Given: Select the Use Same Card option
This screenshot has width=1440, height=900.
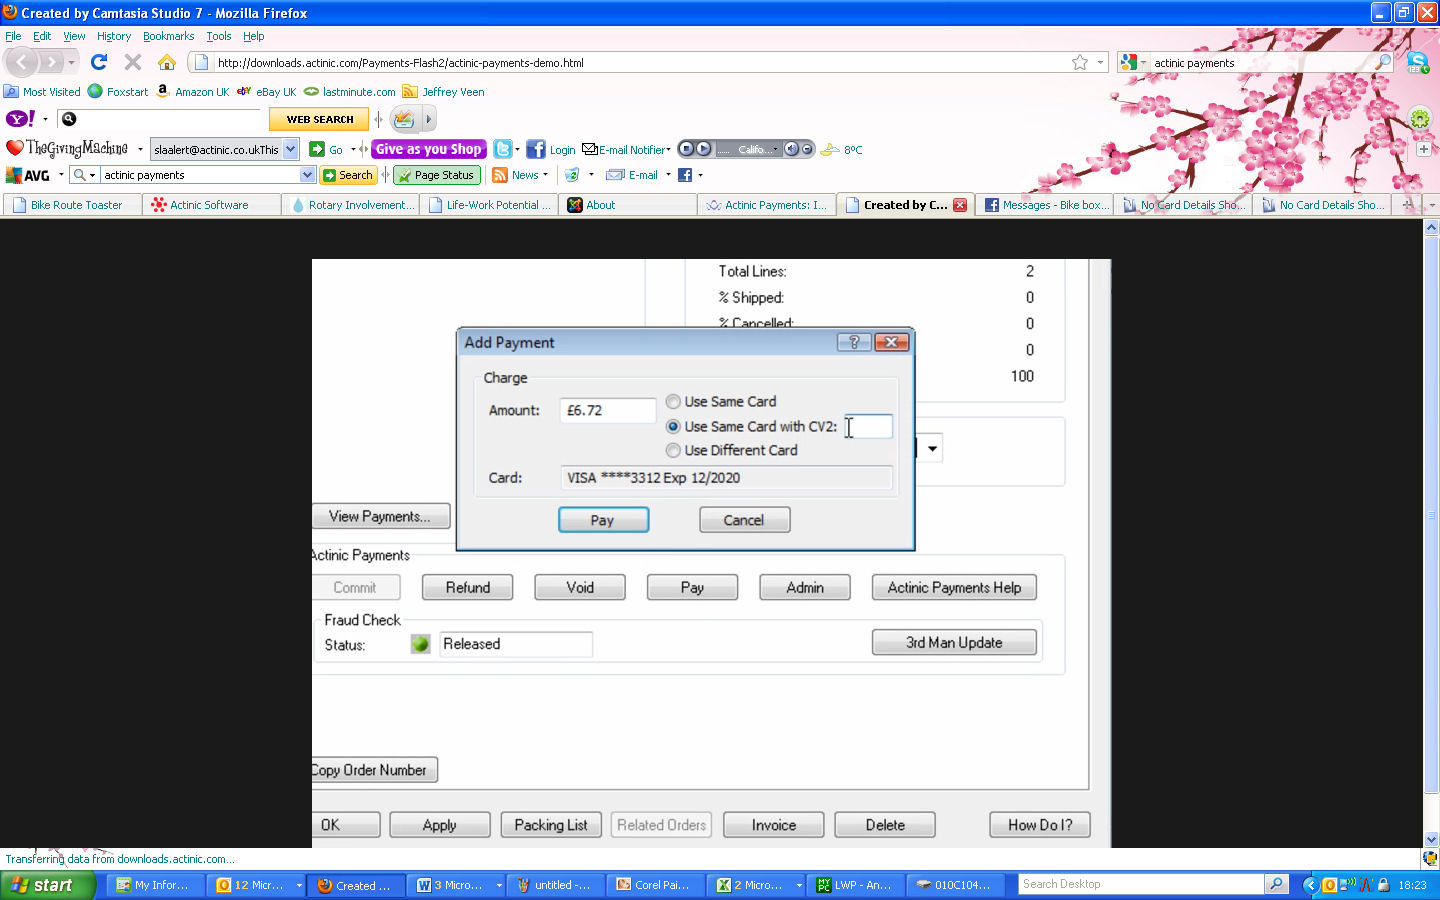Looking at the screenshot, I should [674, 402].
